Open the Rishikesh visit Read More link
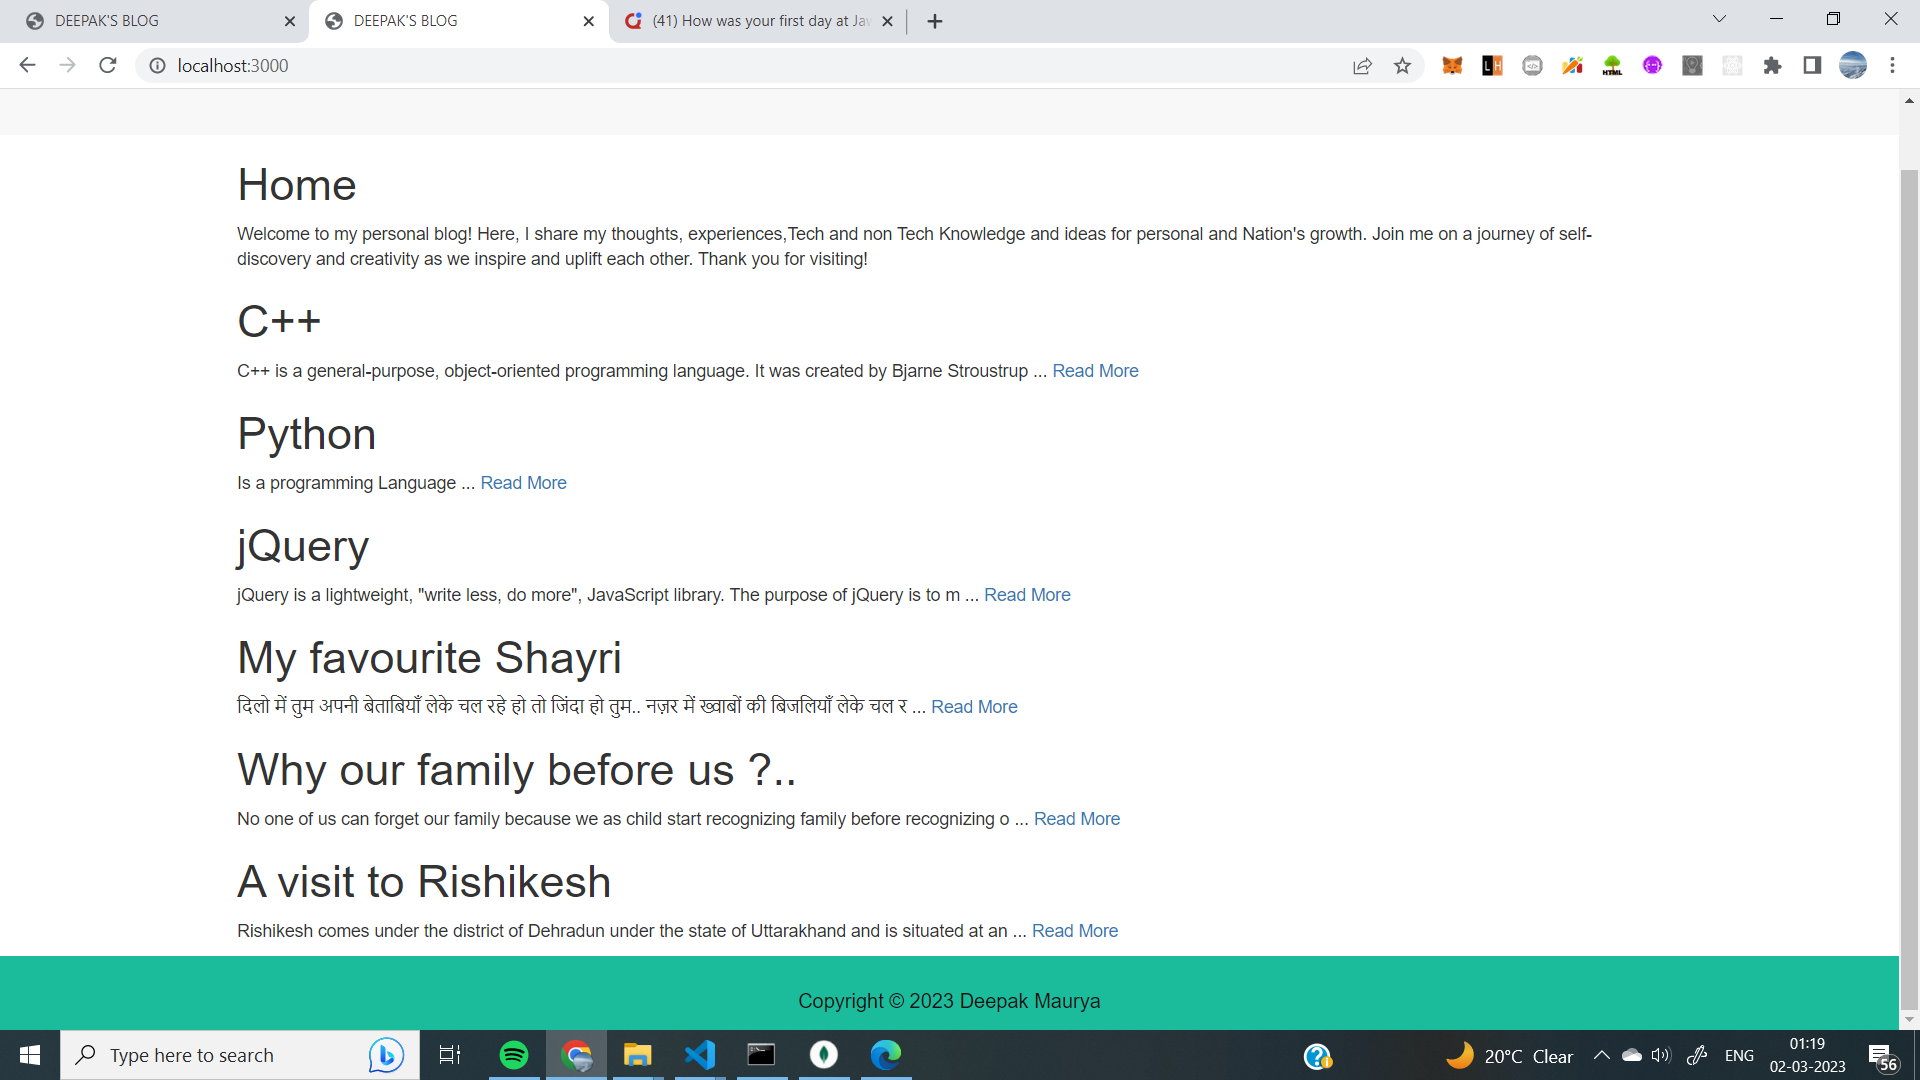The height and width of the screenshot is (1080, 1920). coord(1074,930)
